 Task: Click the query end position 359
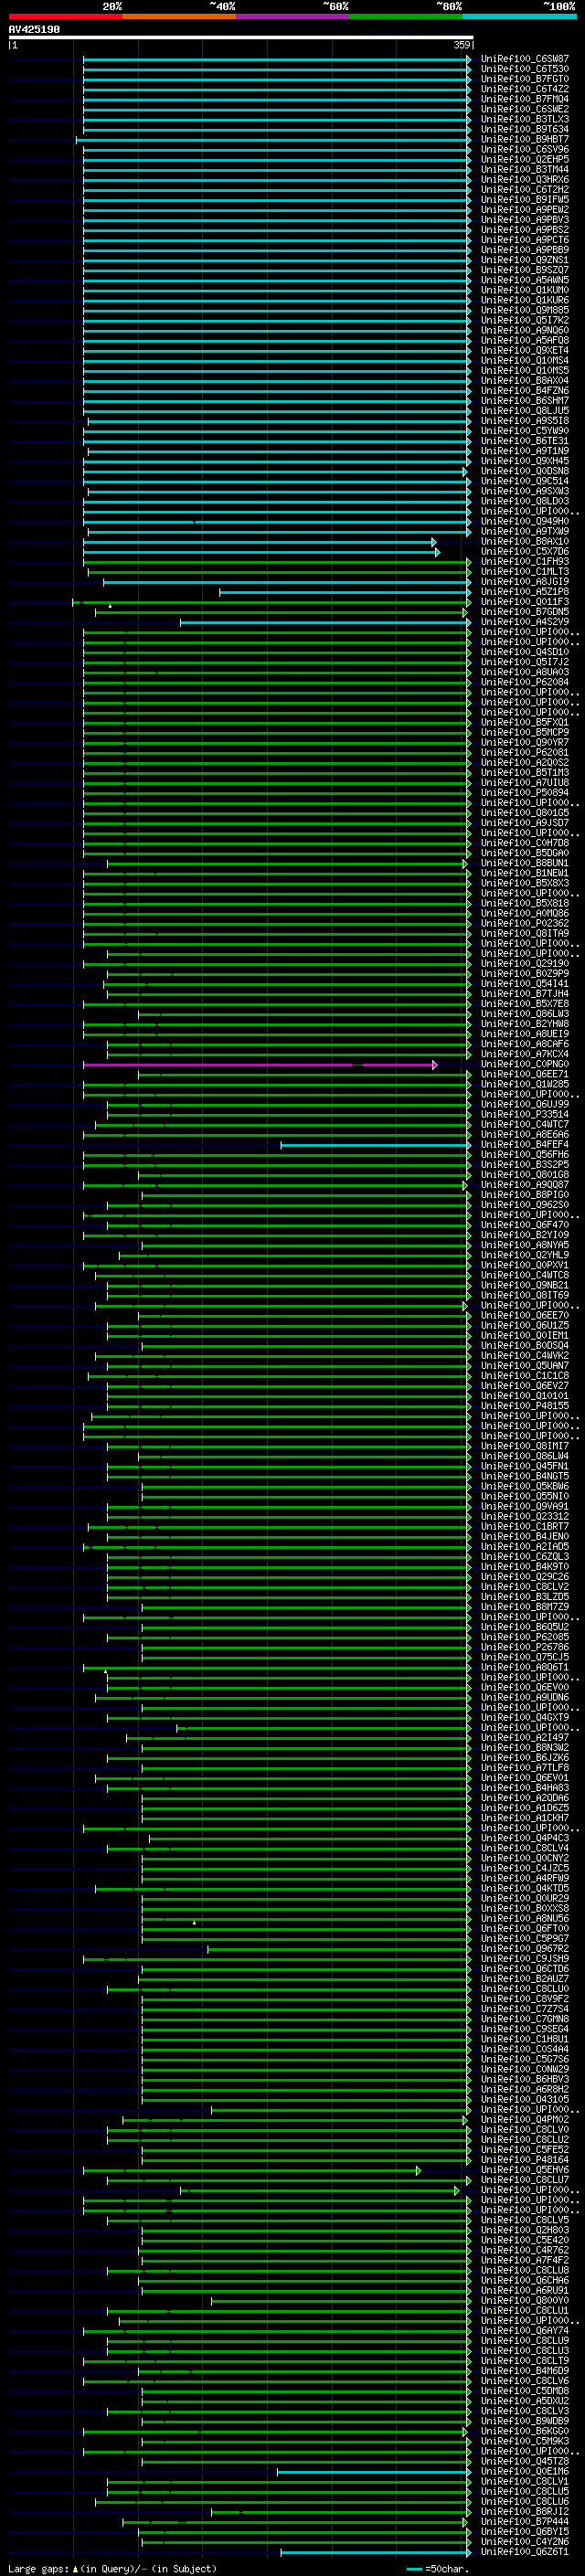click(x=462, y=45)
